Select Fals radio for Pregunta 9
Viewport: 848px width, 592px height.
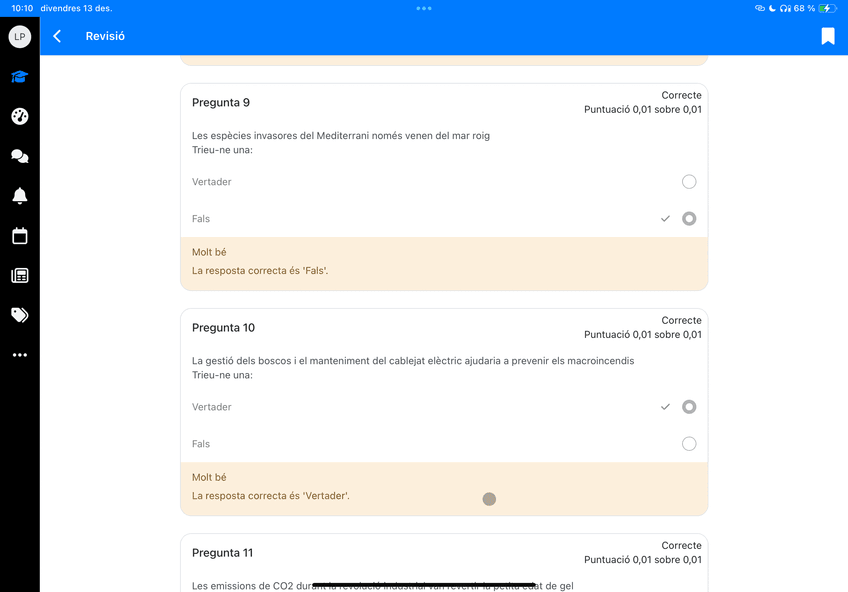[x=689, y=218]
